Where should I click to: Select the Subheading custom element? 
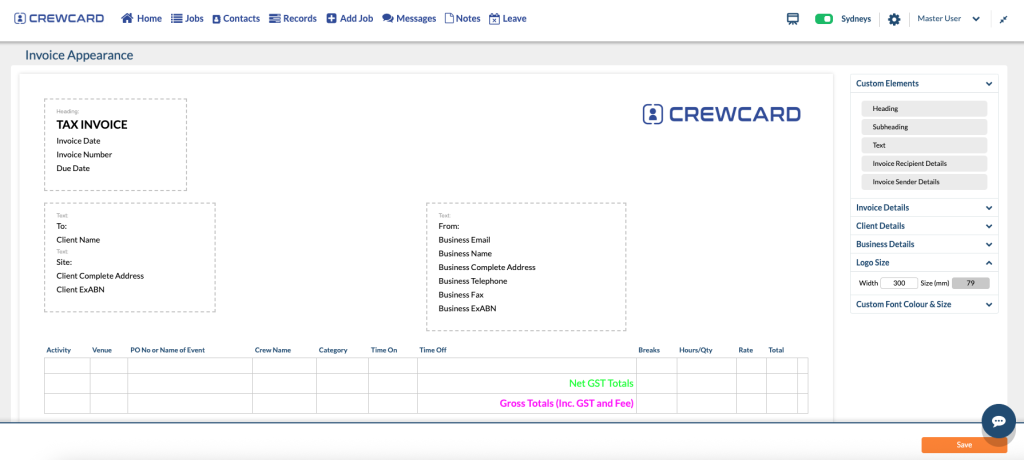[x=923, y=127]
